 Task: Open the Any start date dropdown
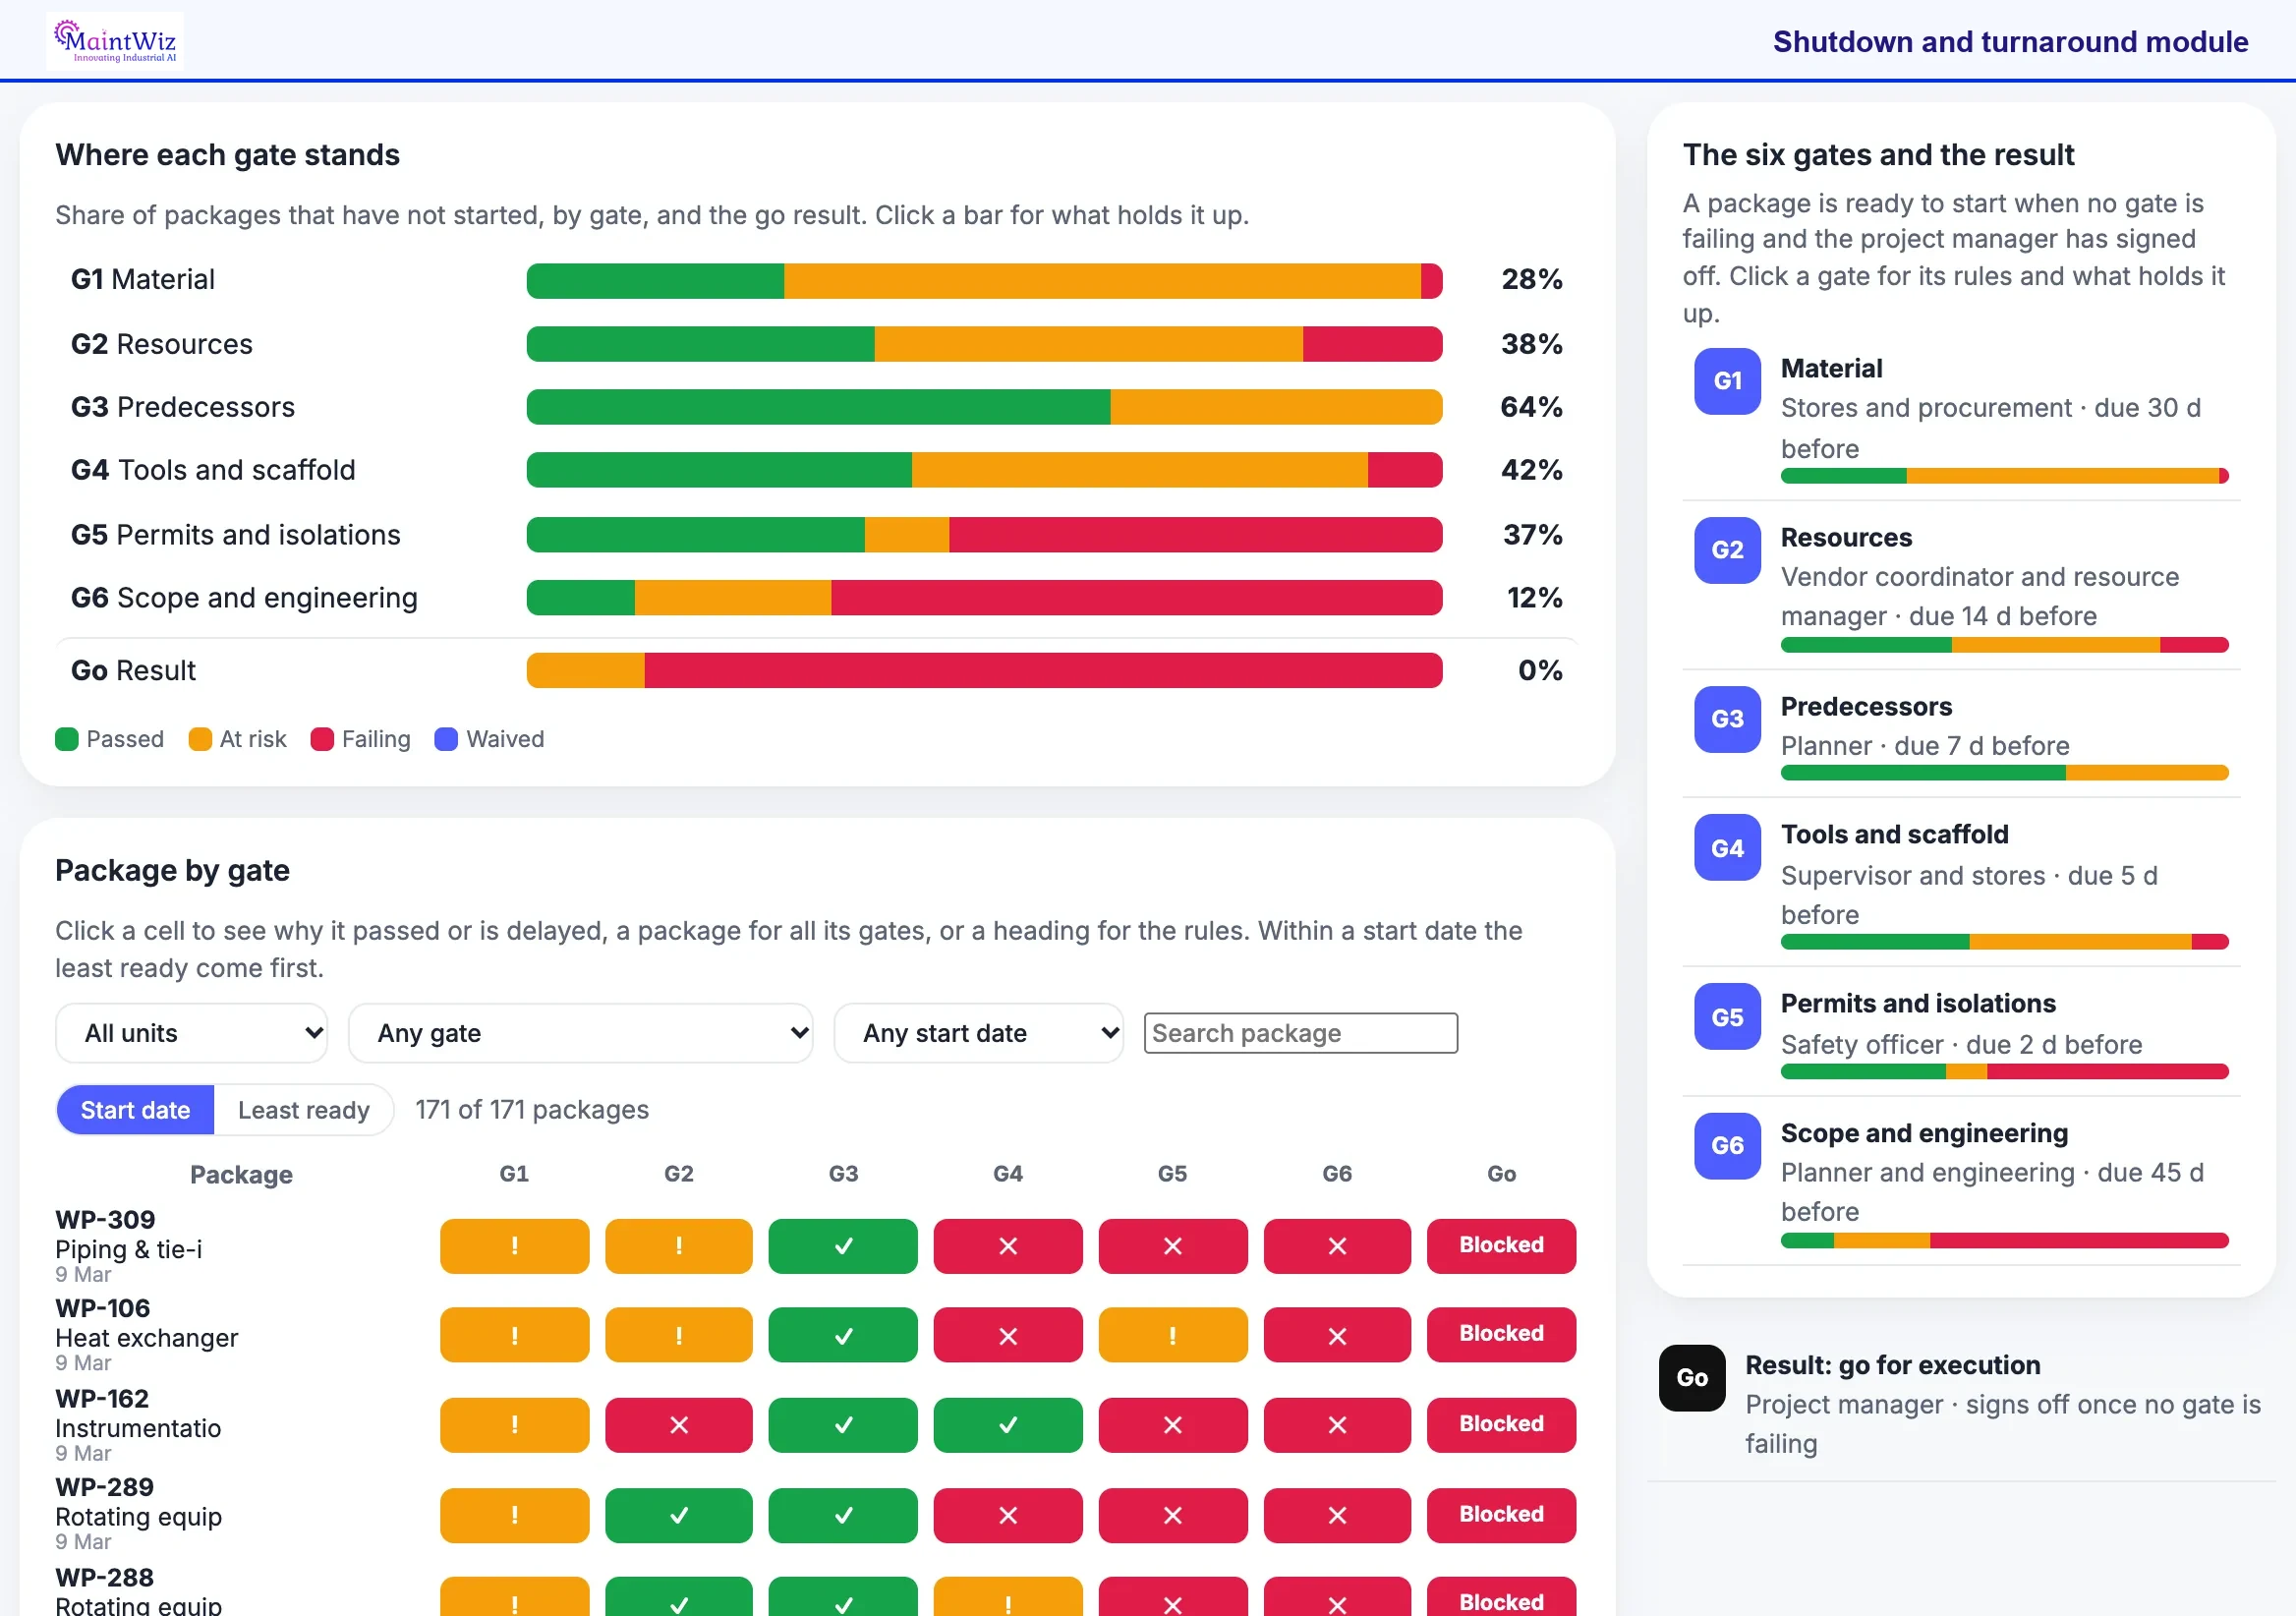point(979,1033)
